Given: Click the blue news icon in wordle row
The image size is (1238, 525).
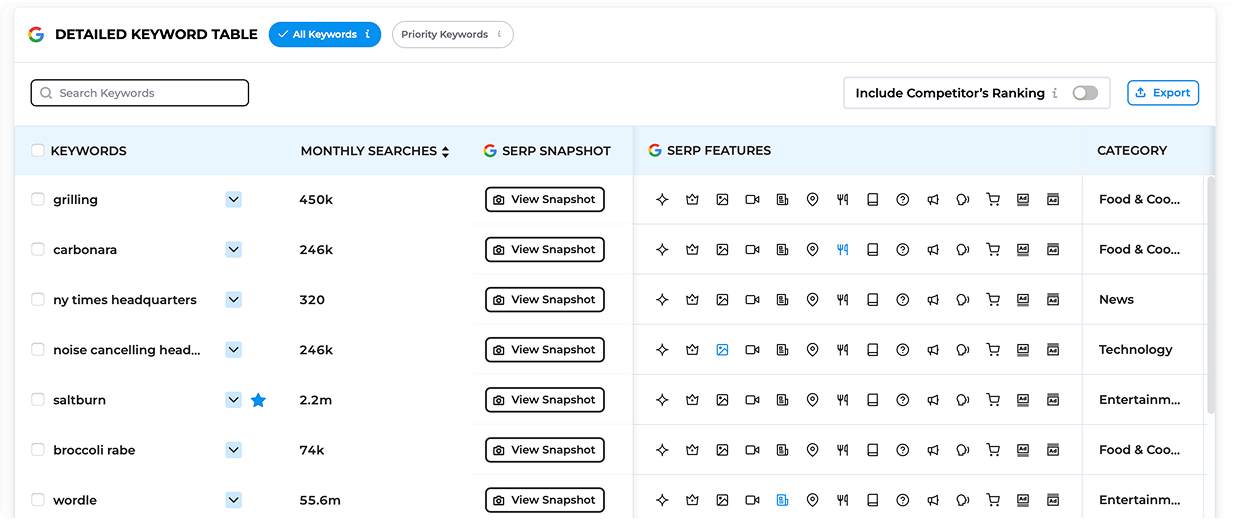Looking at the screenshot, I should pos(782,500).
